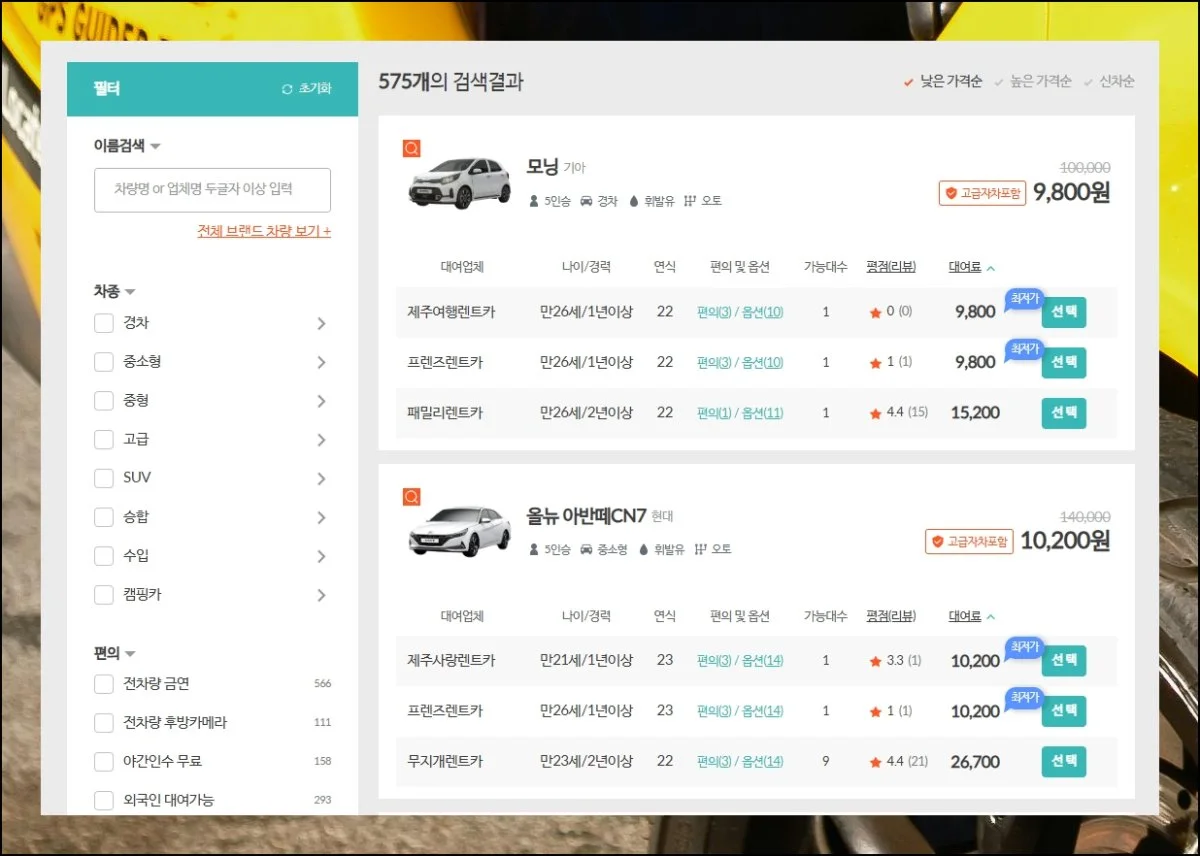Expand the 중형 category chevron
Image resolution: width=1200 pixels, height=856 pixels.
(321, 400)
